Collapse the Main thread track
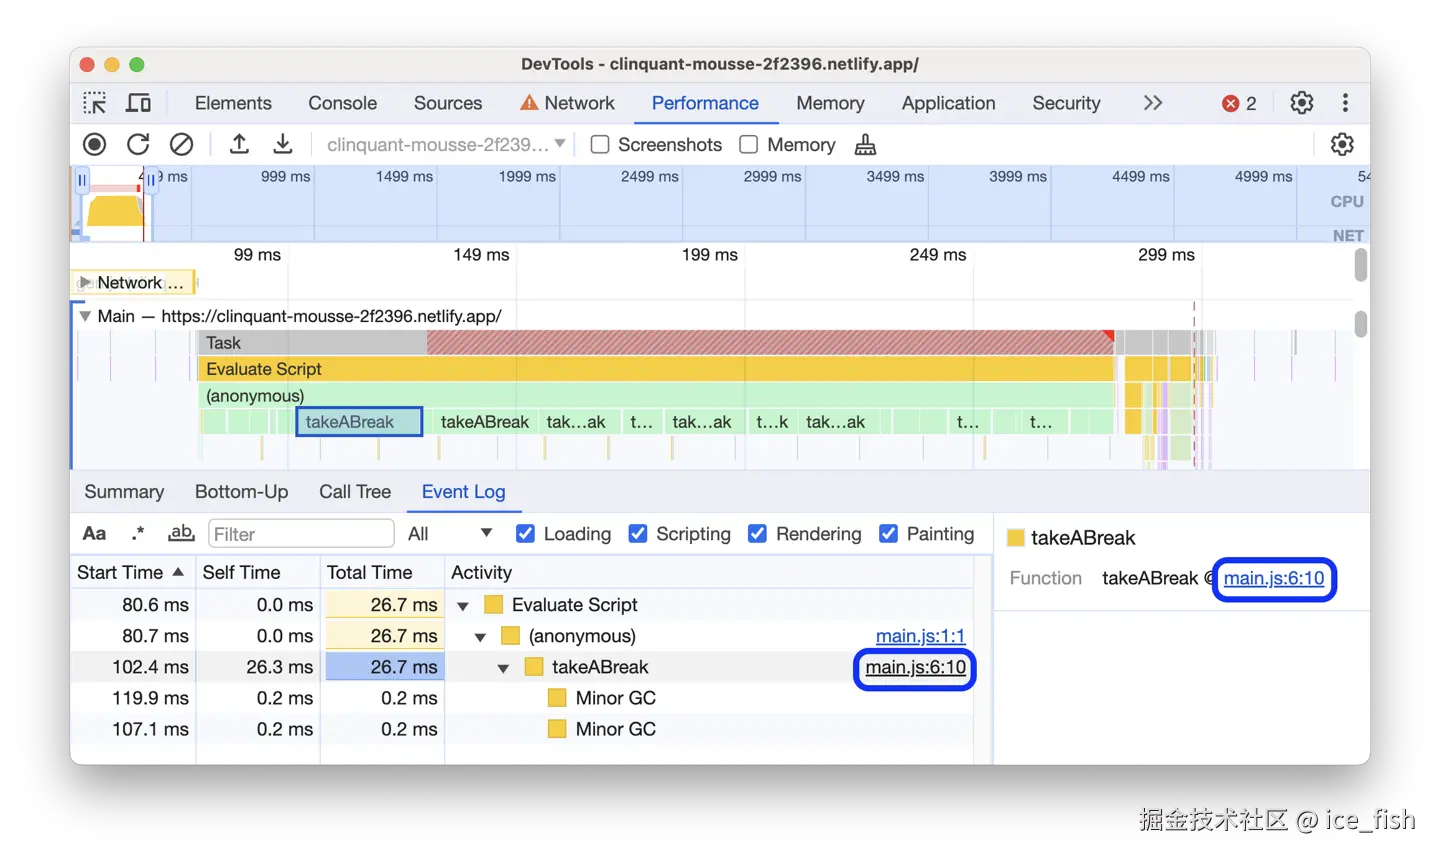This screenshot has height=857, width=1440. tap(85, 316)
